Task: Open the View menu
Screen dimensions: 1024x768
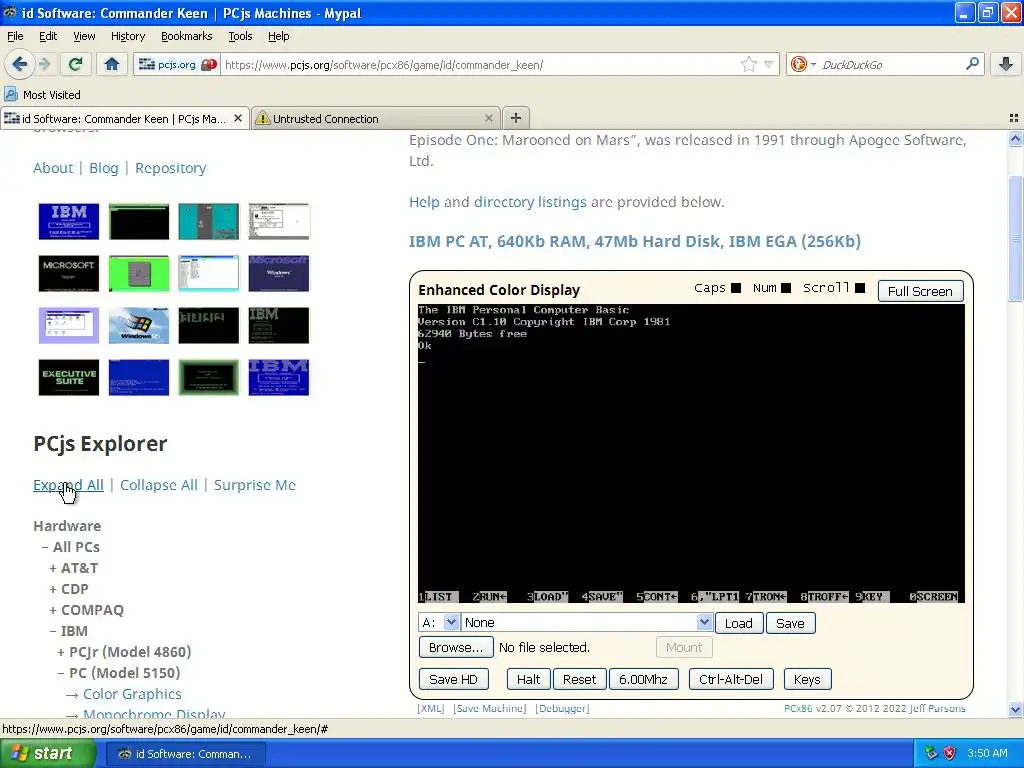Action: [84, 36]
